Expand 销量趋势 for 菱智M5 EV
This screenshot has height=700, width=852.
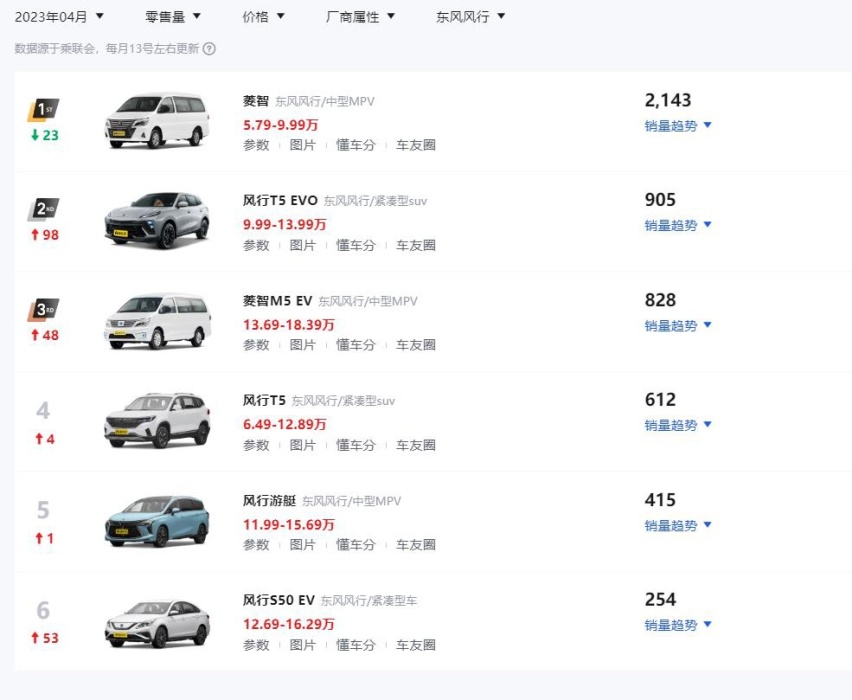[678, 326]
